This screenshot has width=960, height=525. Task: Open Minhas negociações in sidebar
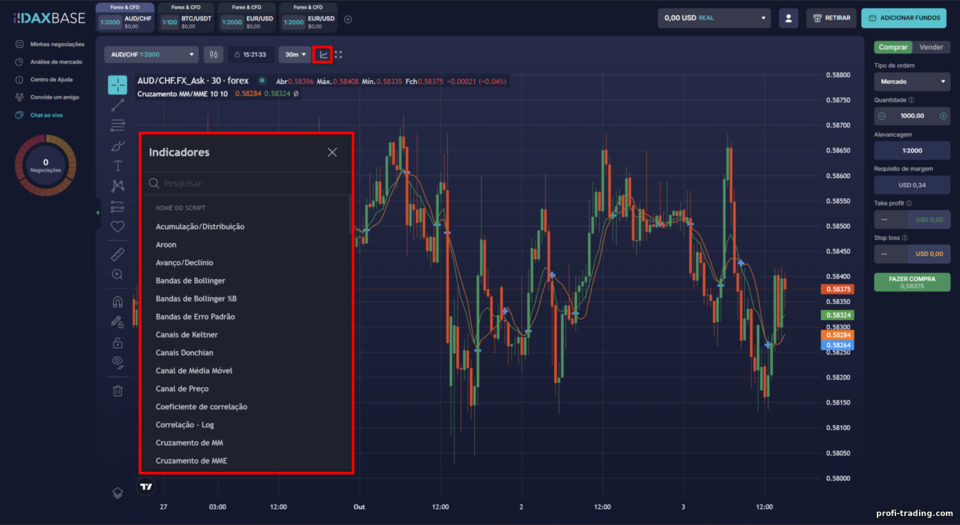pos(50,44)
